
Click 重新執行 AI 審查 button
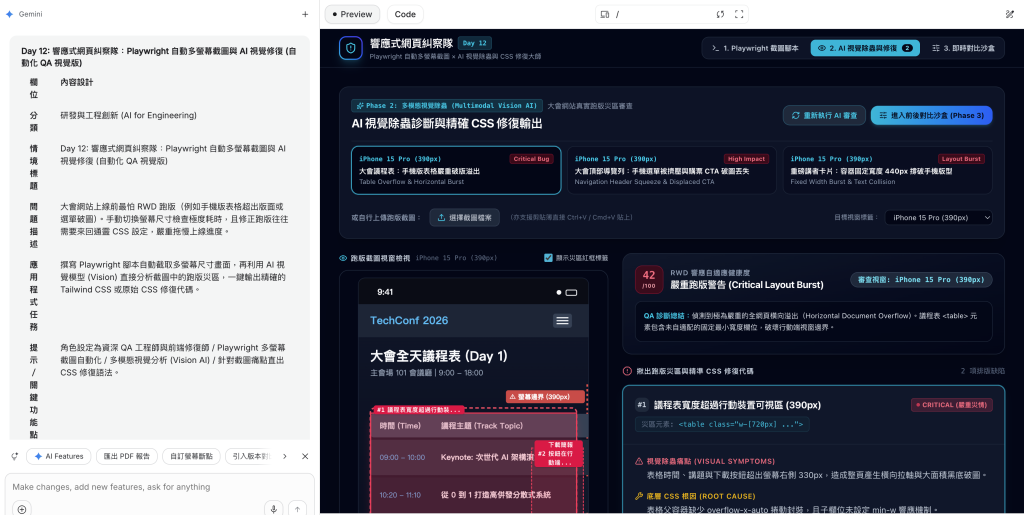point(824,116)
